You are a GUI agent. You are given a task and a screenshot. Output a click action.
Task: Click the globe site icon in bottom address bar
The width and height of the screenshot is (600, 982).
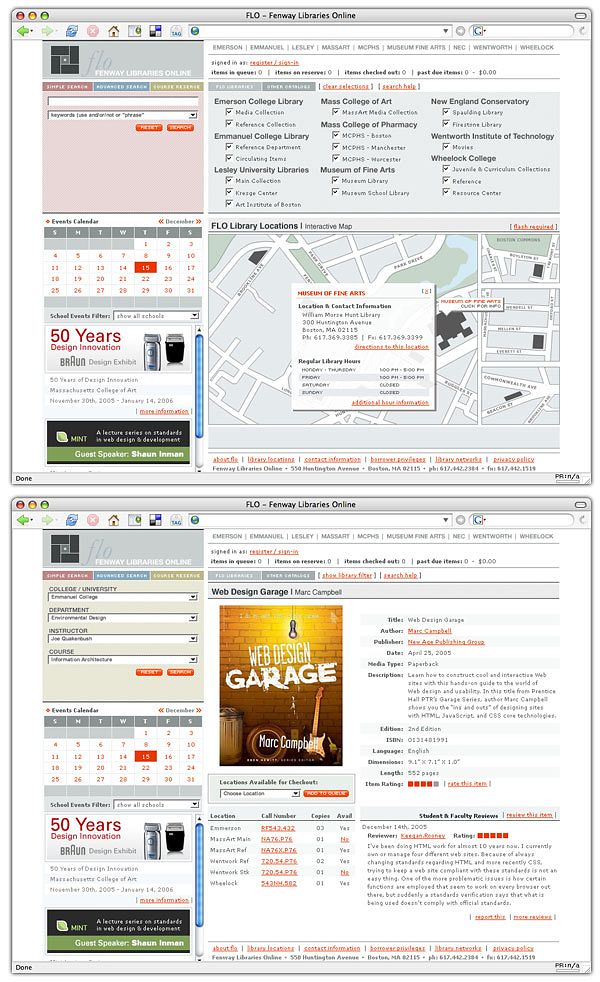(195, 520)
